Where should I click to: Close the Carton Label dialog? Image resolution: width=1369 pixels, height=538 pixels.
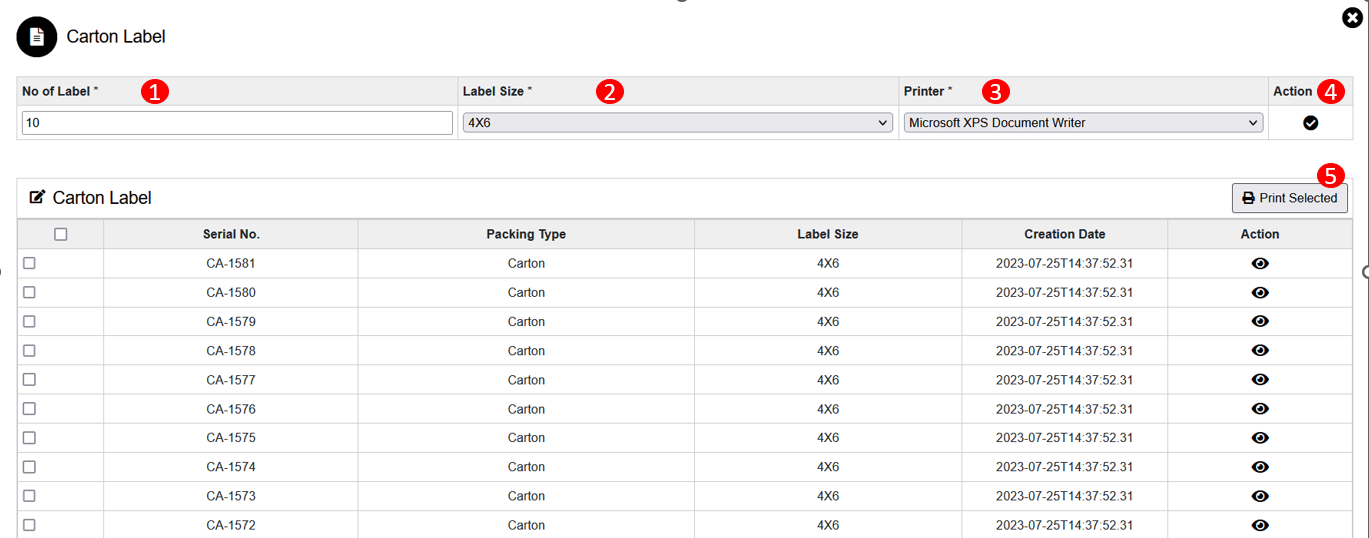coord(1352,17)
